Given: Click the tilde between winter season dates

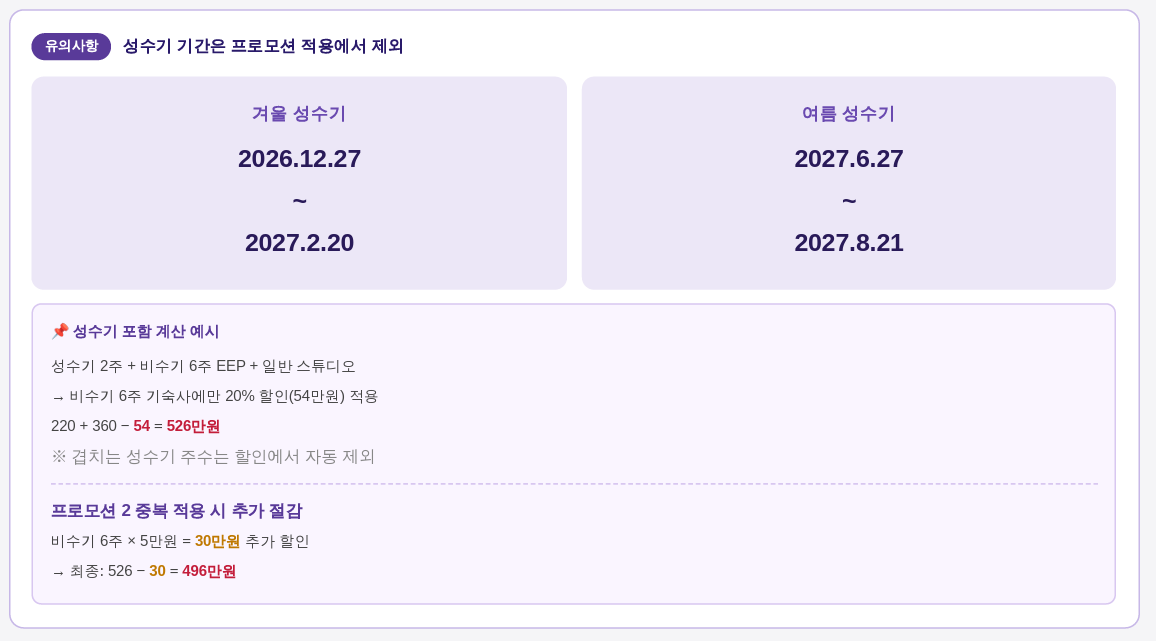Looking at the screenshot, I should (299, 201).
